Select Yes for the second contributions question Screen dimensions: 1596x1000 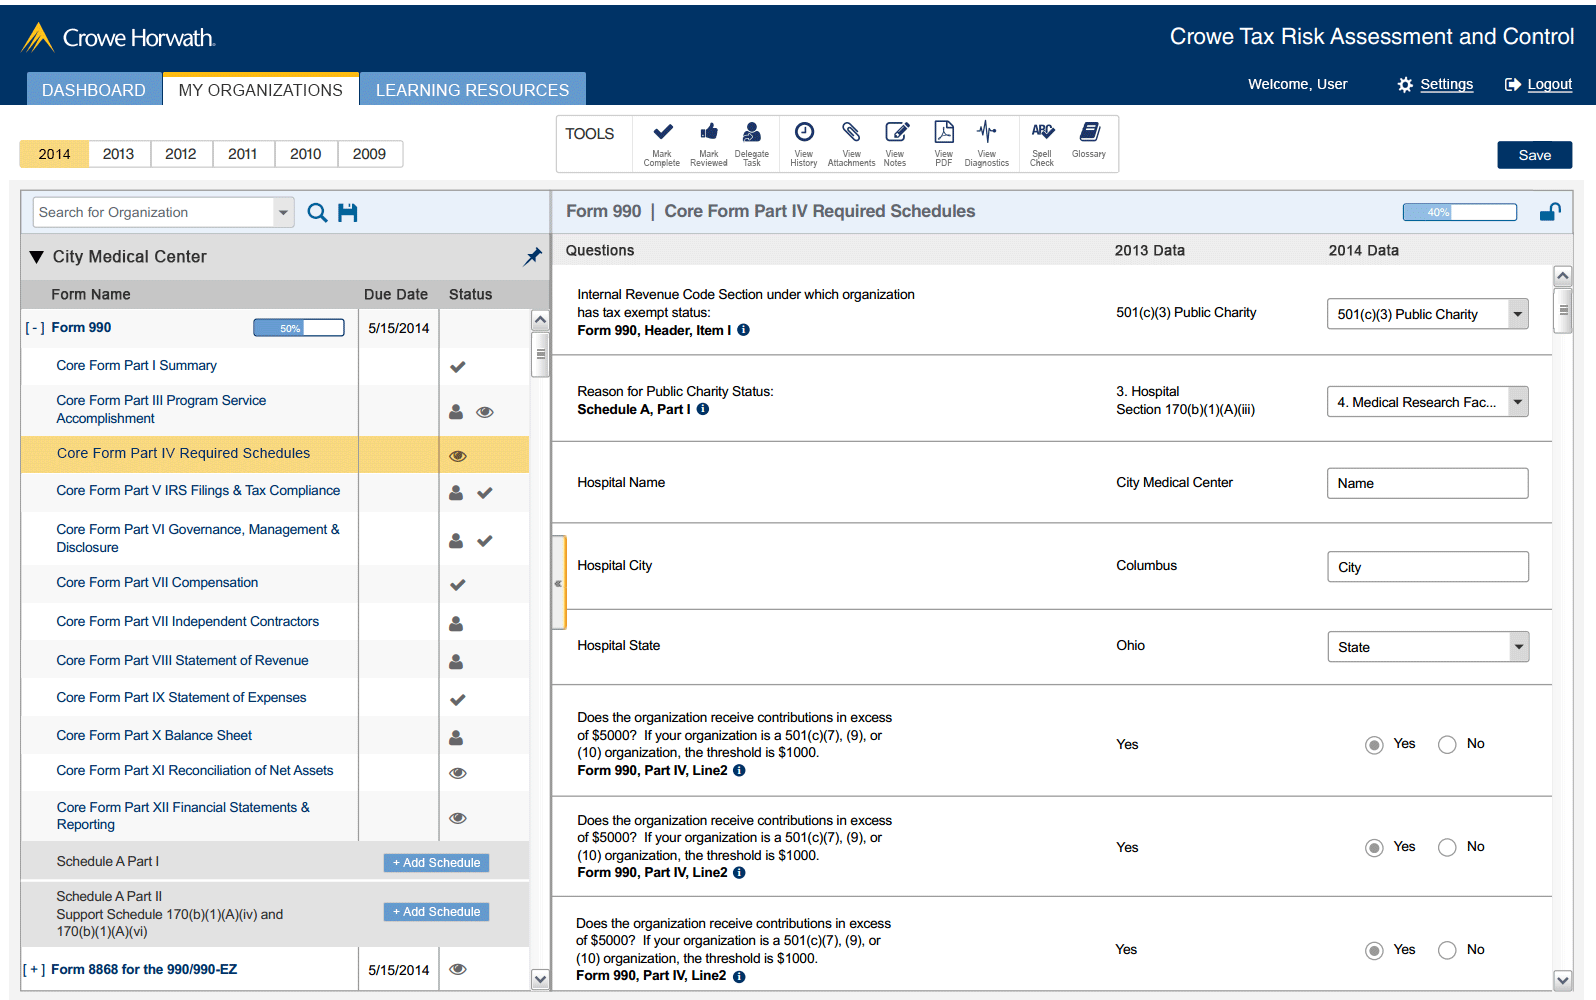(x=1375, y=848)
